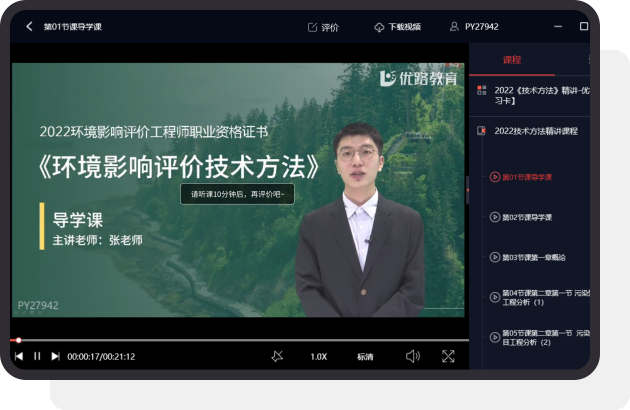Open the 1.0X playback speed menu
Screen dimensions: 630x410
(318, 356)
